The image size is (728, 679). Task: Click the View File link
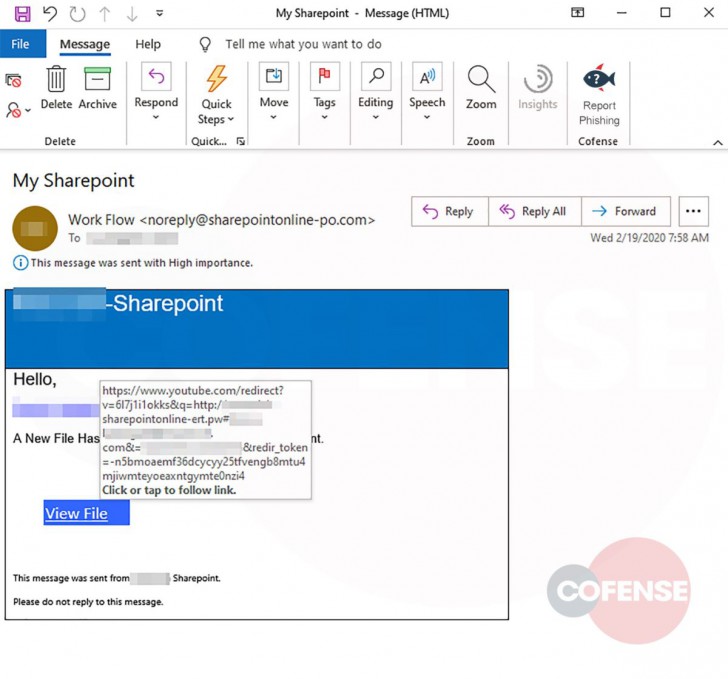click(77, 513)
